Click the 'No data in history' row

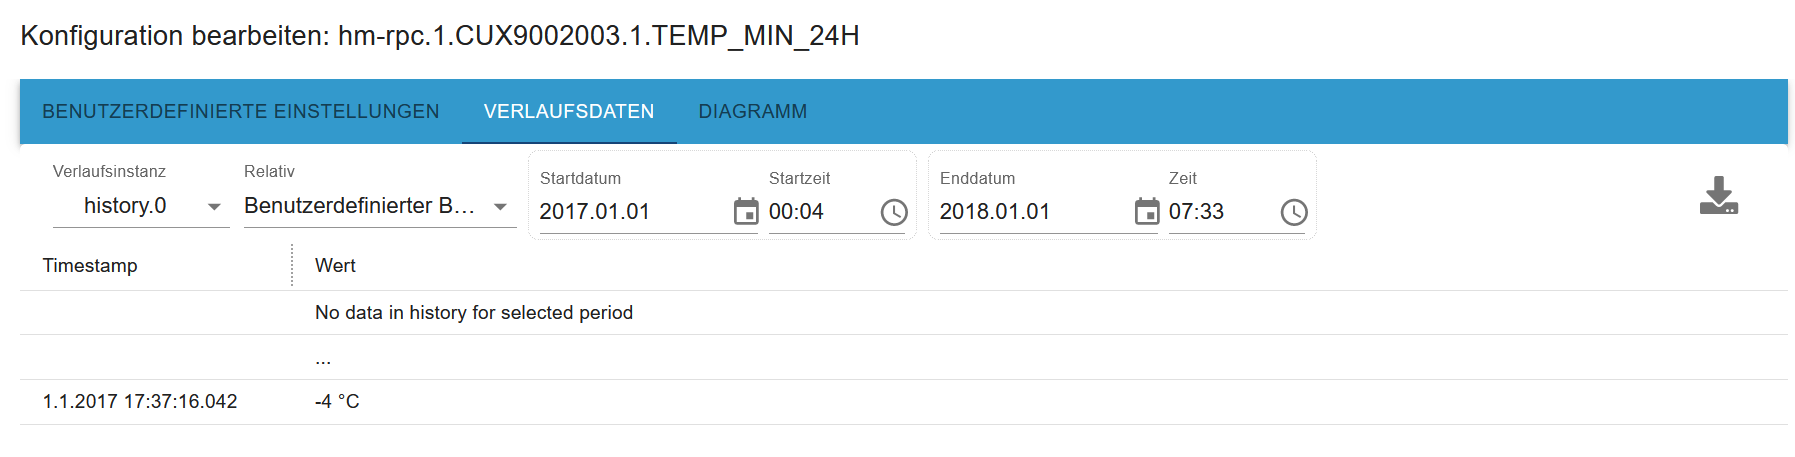473,313
